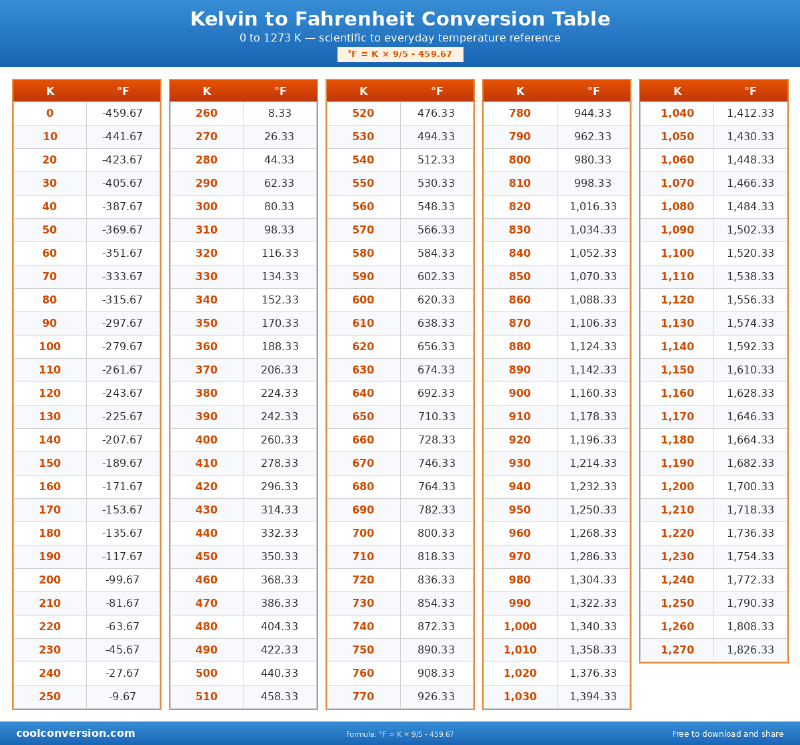800x745 pixels.
Task: Click the orange formula box in header
Action: 400,54
